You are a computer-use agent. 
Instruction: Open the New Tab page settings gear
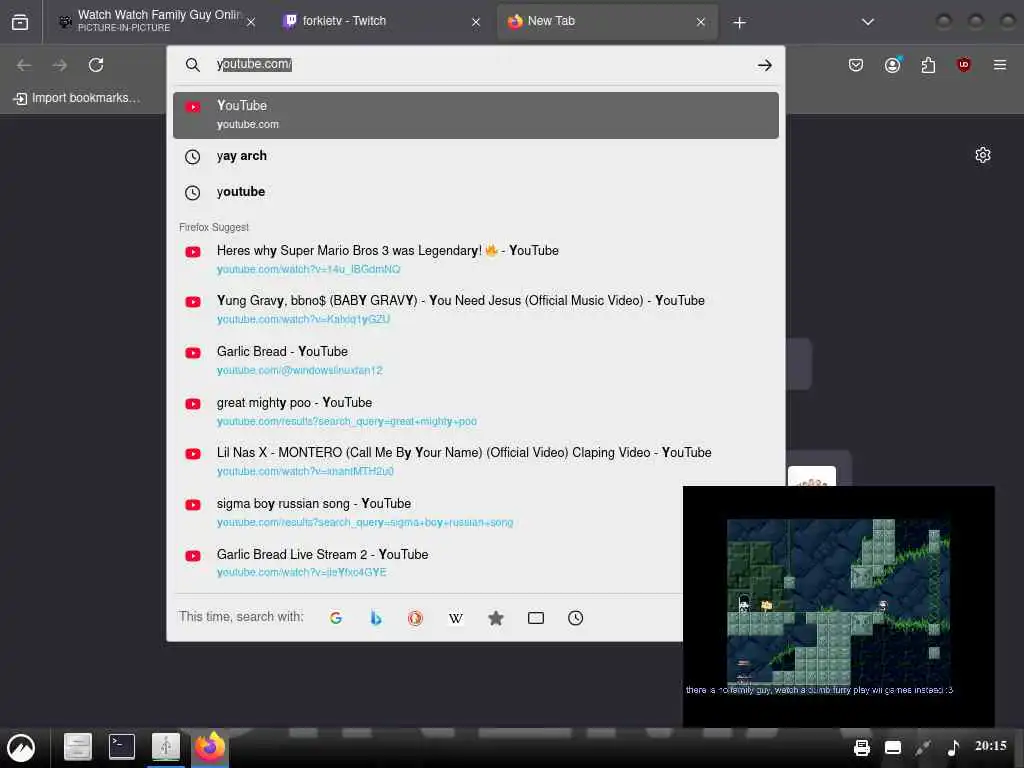point(983,155)
